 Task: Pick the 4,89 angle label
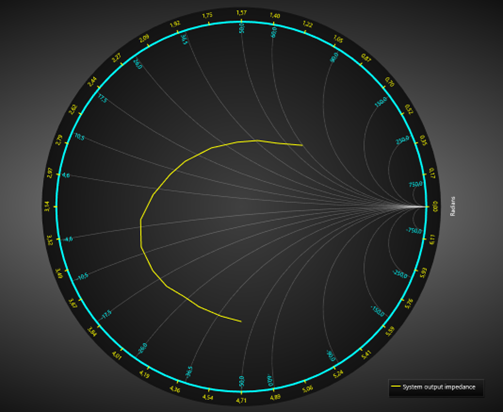275,397
